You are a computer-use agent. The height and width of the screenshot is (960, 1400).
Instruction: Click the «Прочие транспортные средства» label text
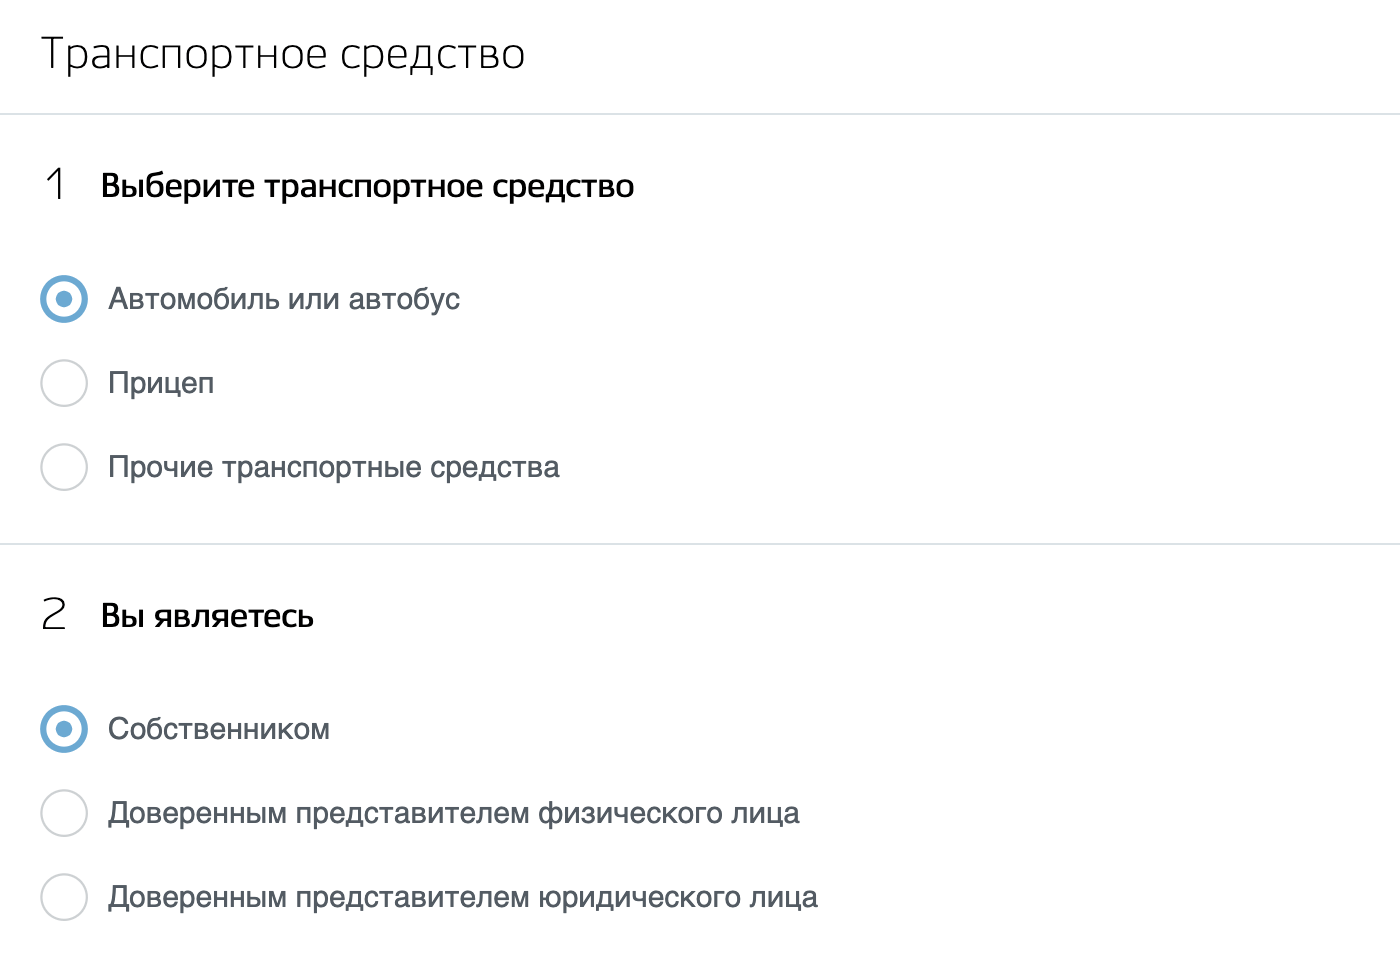[334, 467]
